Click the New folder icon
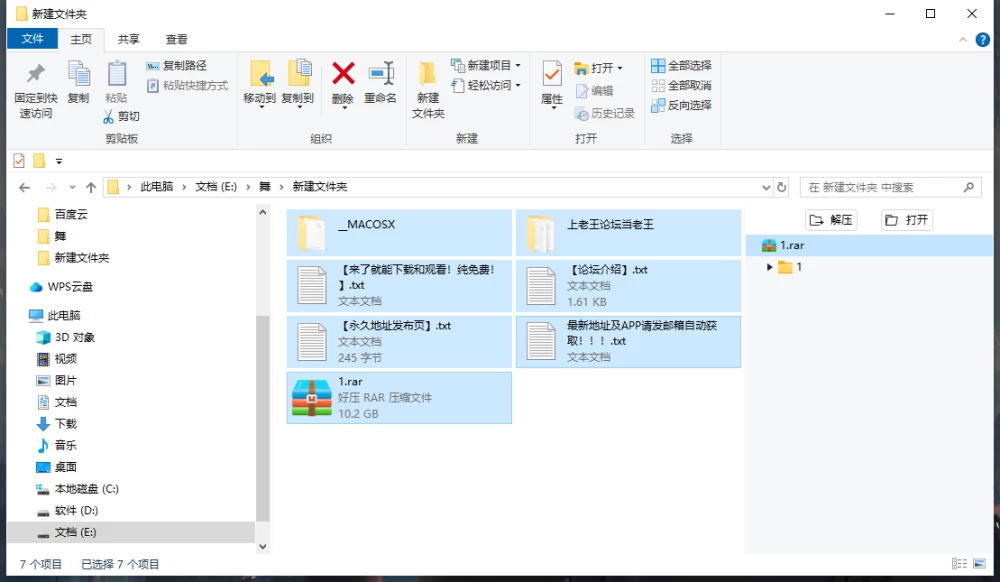This screenshot has width=1000, height=582. [x=427, y=74]
